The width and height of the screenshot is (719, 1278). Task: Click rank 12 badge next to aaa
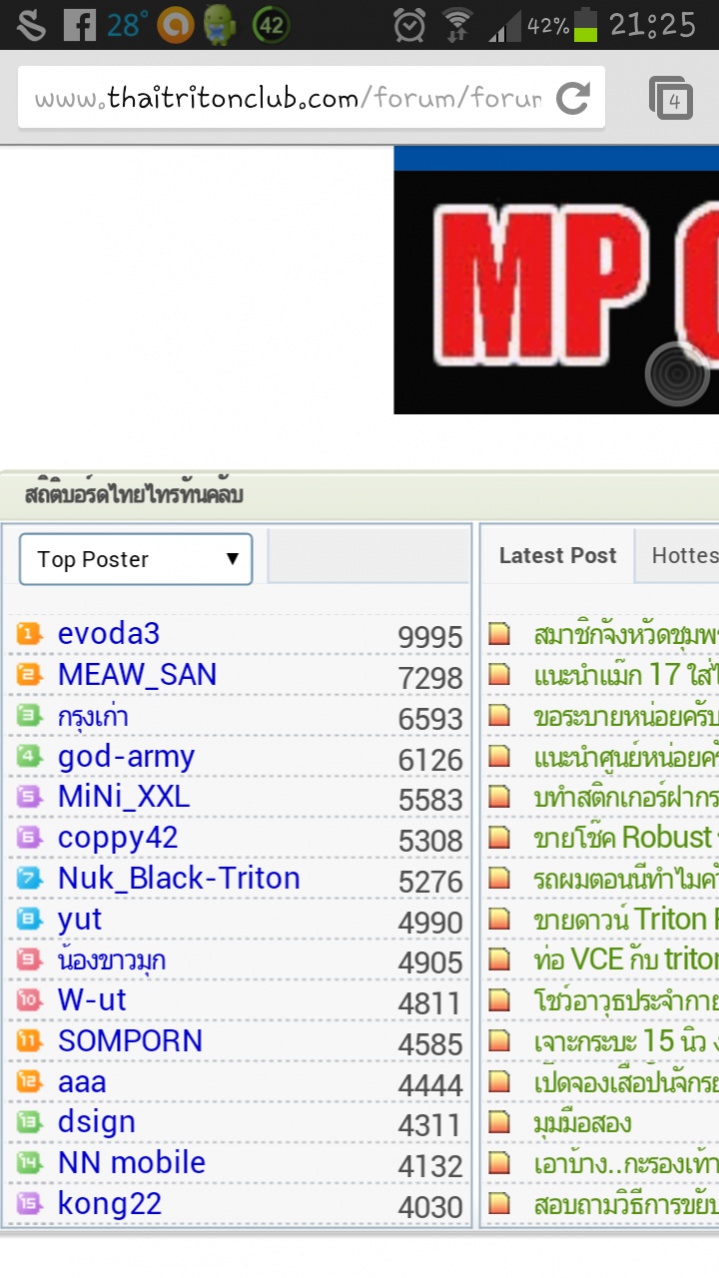tap(30, 1082)
